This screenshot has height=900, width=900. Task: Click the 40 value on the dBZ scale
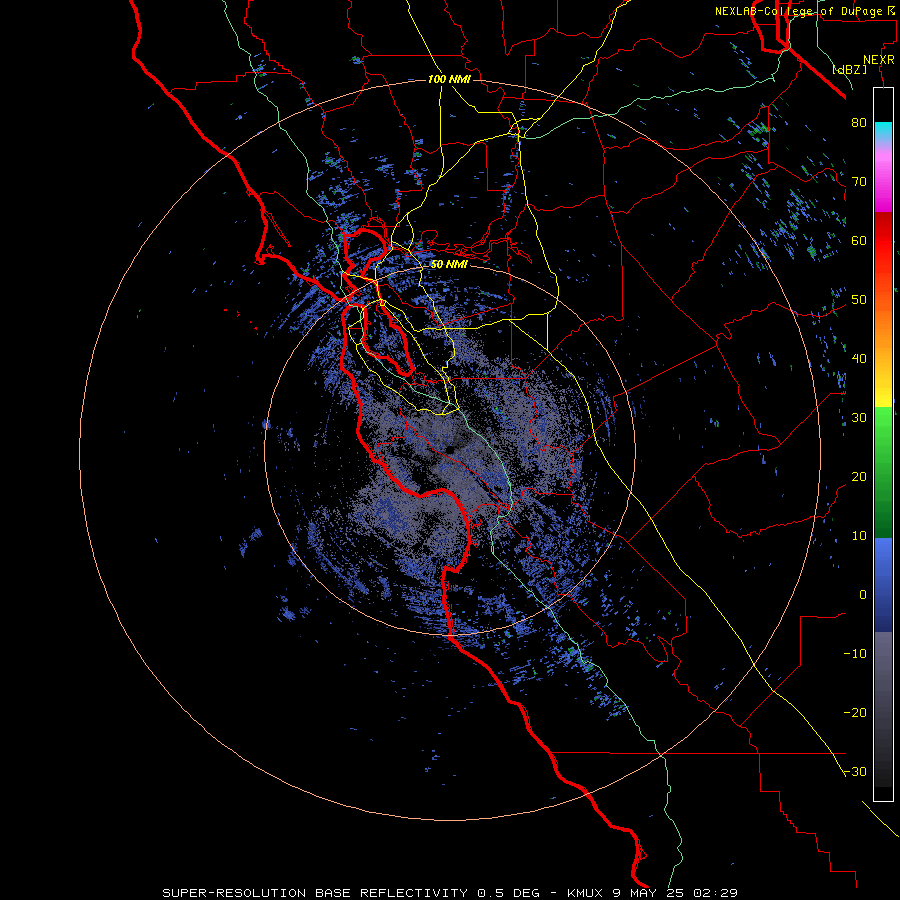click(x=859, y=359)
